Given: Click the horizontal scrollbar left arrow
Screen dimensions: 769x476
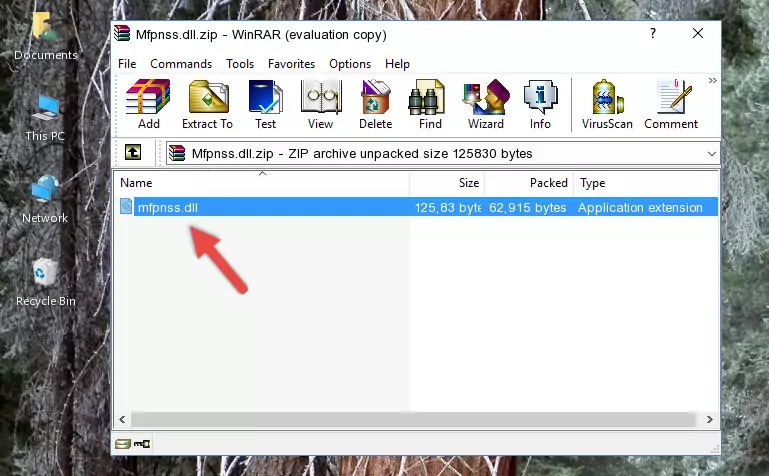Looking at the screenshot, I should tap(123, 420).
